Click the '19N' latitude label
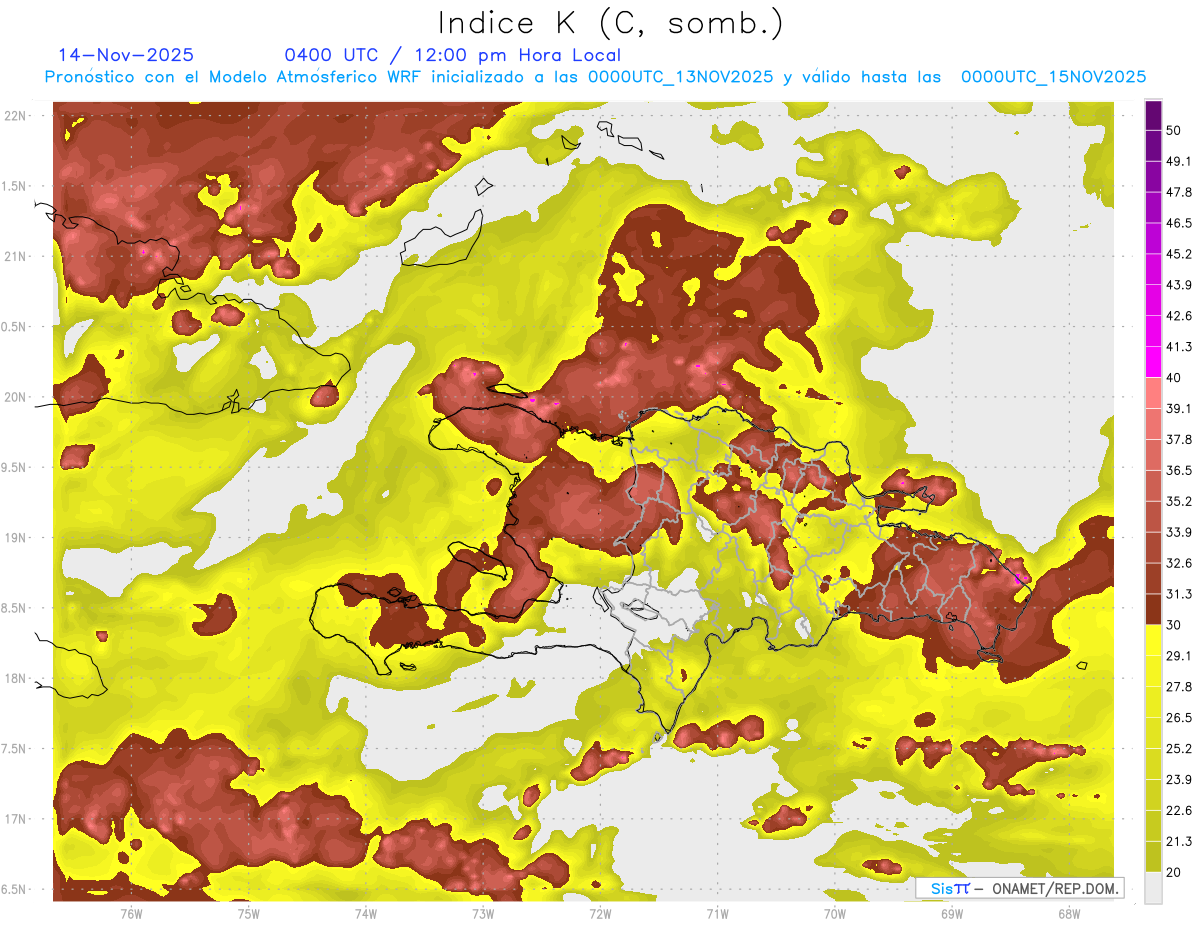Image resolution: width=1200 pixels, height=927 pixels. coord(16,538)
